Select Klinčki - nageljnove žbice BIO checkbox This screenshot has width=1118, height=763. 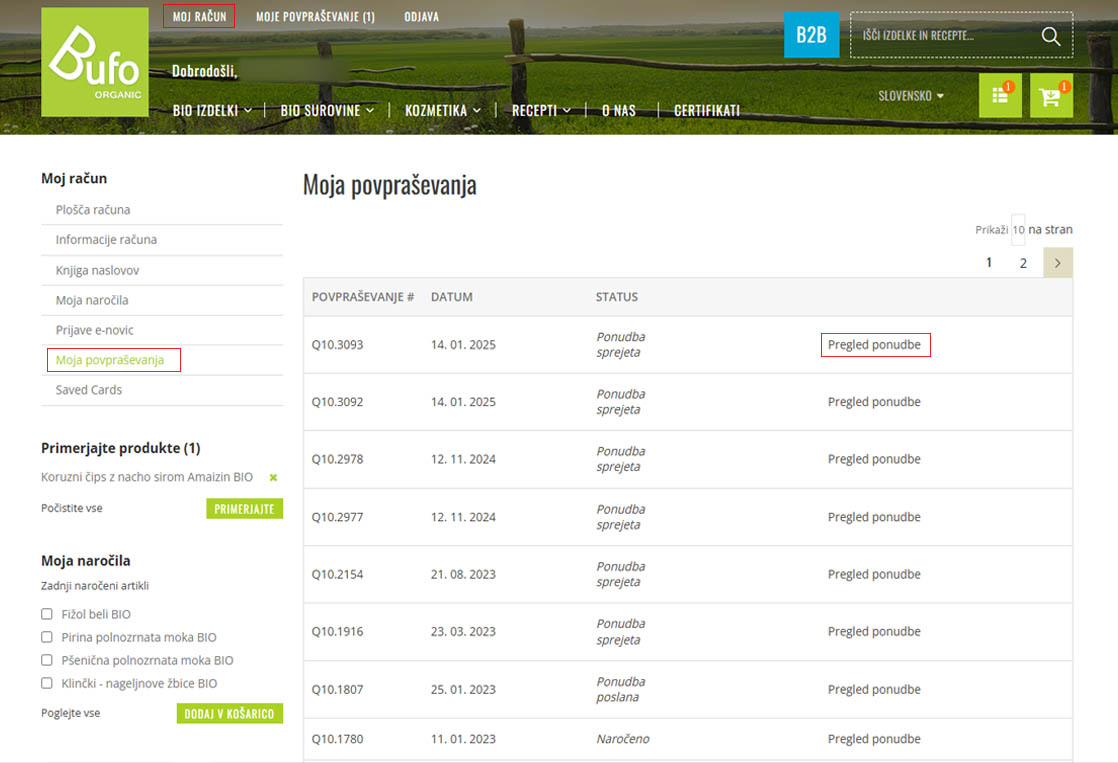tap(47, 684)
